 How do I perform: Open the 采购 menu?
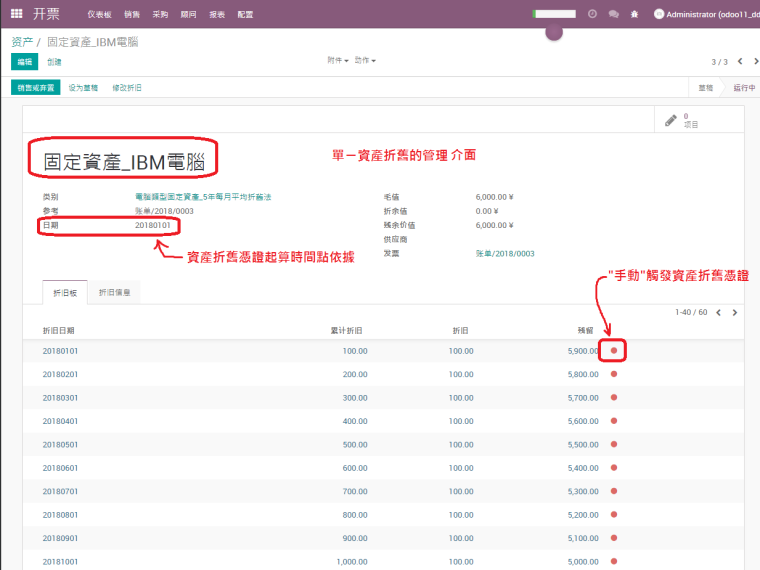tap(160, 15)
